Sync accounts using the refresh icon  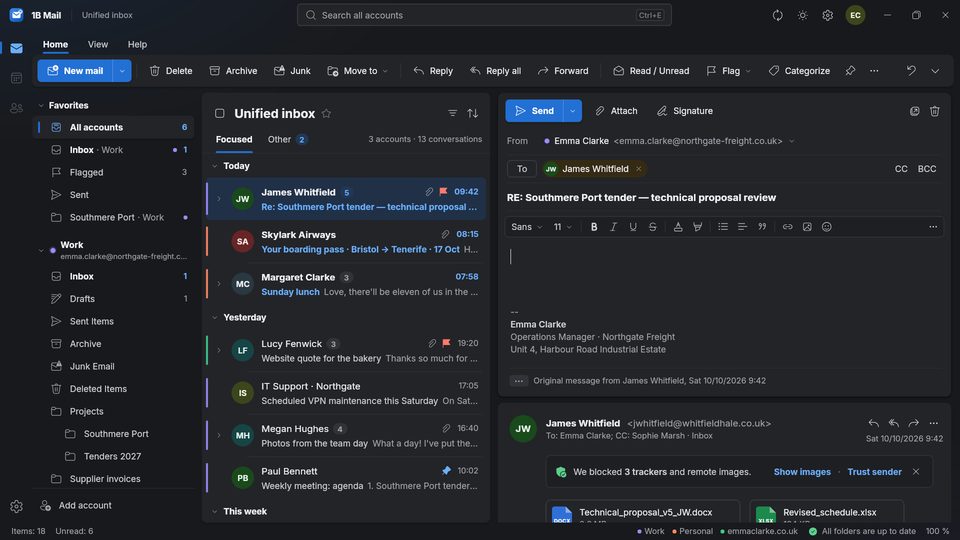pyautogui.click(x=777, y=15)
